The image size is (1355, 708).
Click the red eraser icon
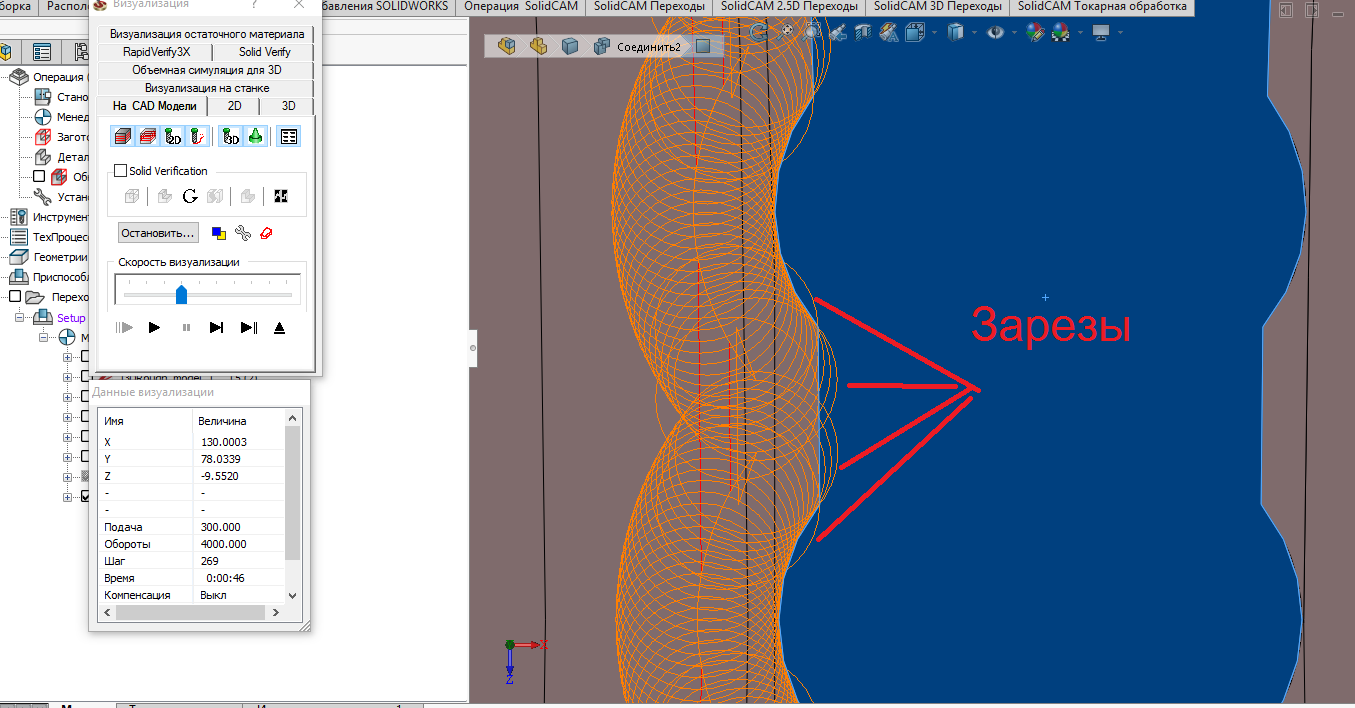coord(266,233)
